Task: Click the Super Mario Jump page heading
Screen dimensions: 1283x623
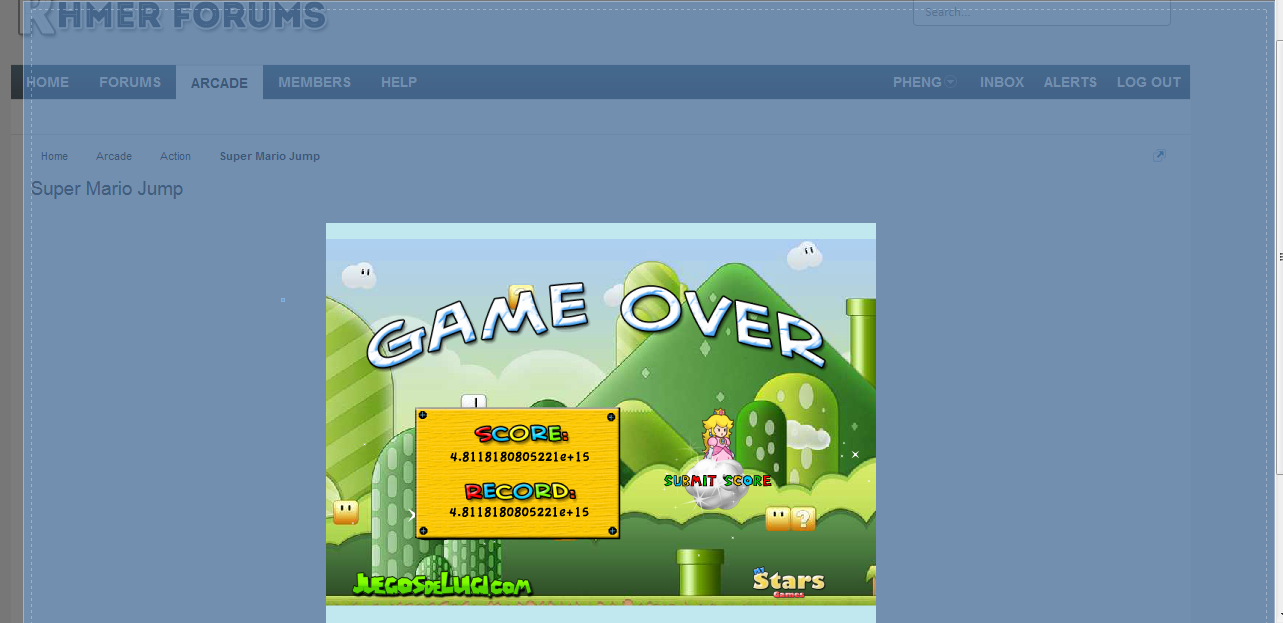Action: click(x=107, y=189)
